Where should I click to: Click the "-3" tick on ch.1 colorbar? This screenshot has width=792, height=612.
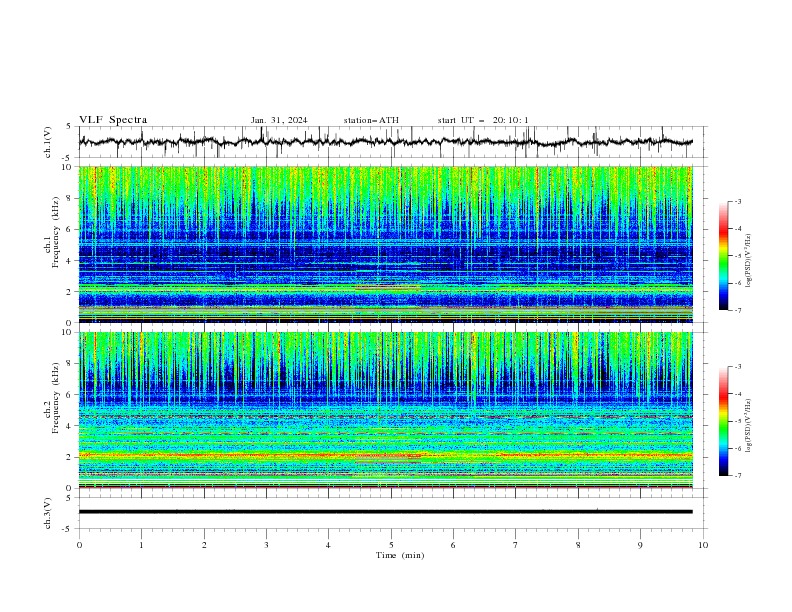[x=738, y=201]
